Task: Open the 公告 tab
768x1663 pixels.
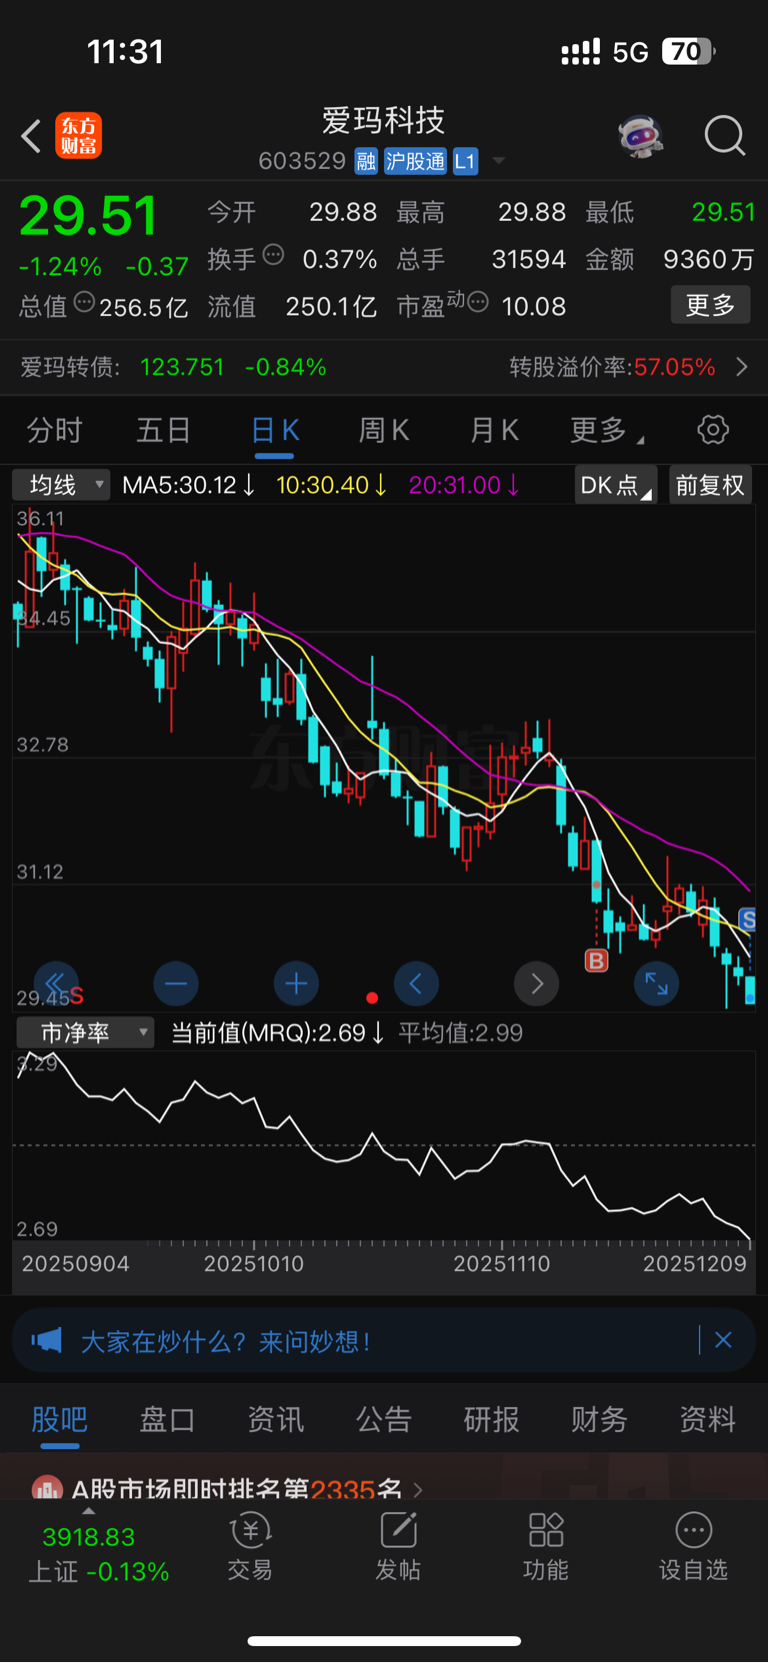Action: click(x=383, y=1419)
